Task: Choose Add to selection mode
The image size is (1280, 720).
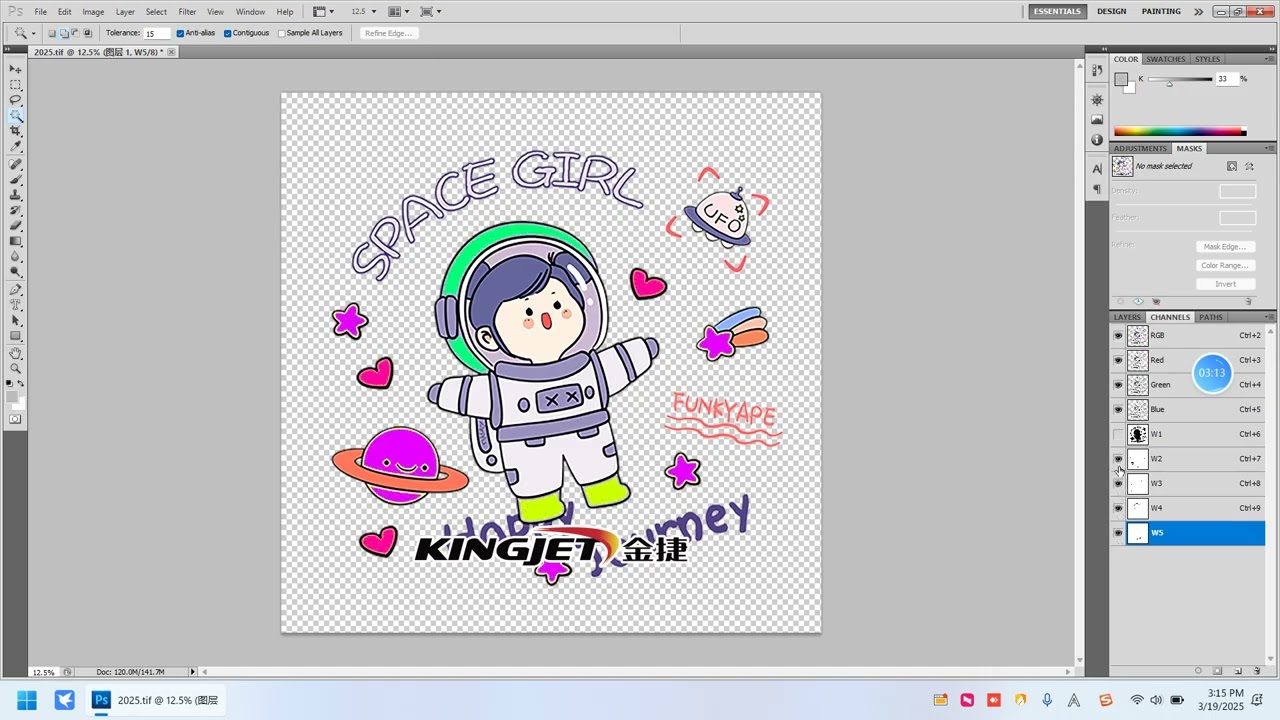Action: [x=64, y=33]
